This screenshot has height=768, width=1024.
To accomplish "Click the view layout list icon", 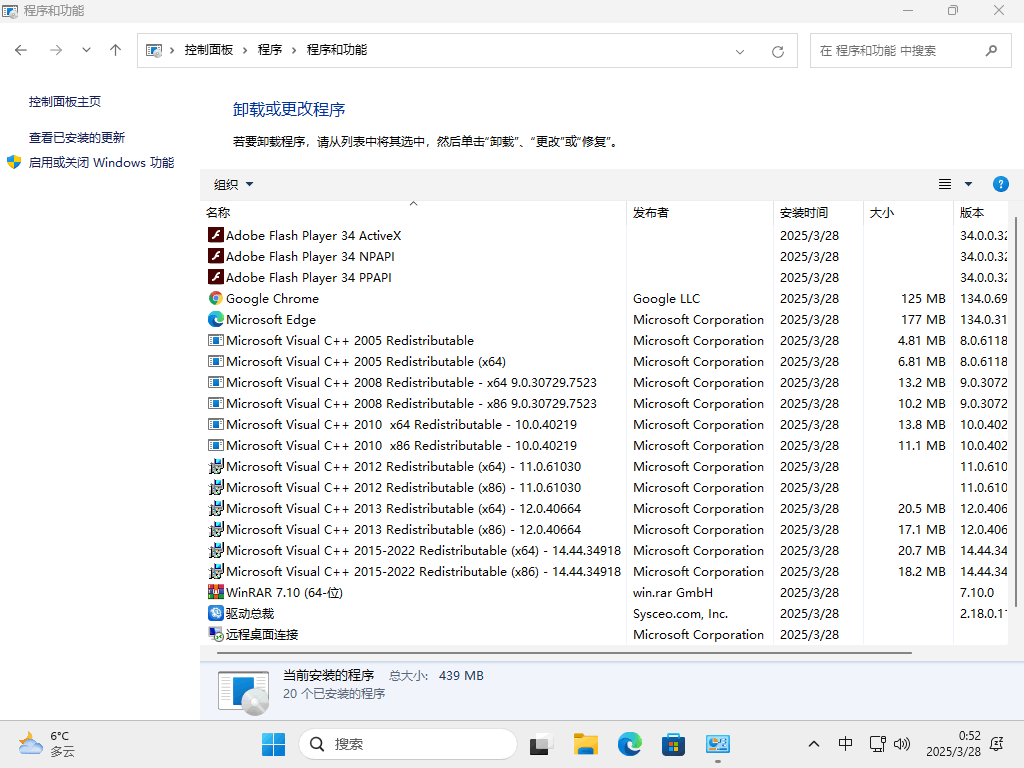I will click(944, 184).
